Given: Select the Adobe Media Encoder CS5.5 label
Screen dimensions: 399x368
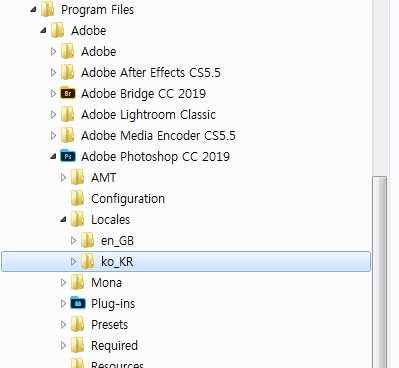Looking at the screenshot, I should (x=158, y=135).
